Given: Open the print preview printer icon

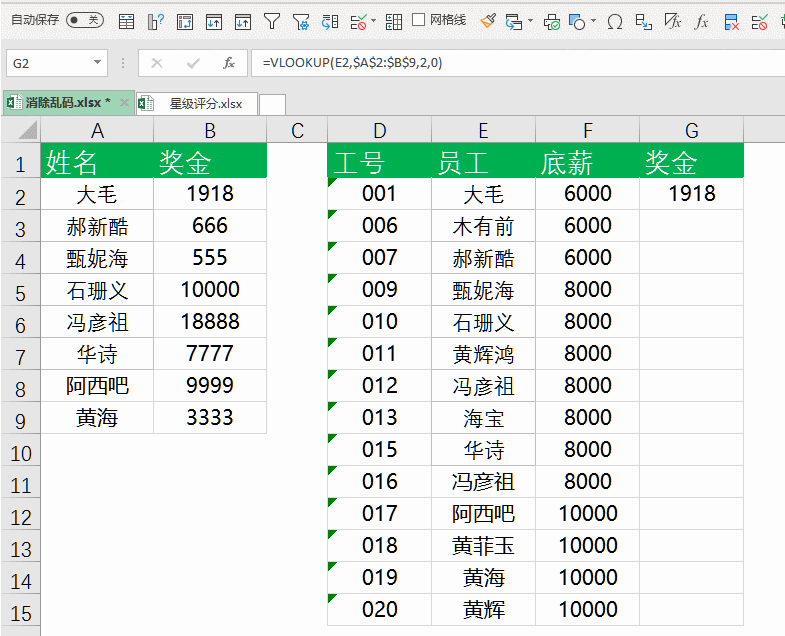Looking at the screenshot, I should [552, 22].
